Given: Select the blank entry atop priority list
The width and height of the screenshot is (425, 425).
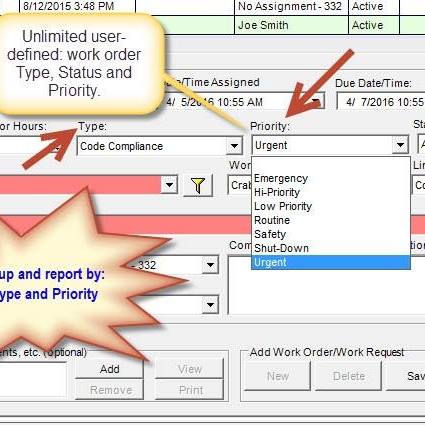Looking at the screenshot, I should pyautogui.click(x=331, y=165).
